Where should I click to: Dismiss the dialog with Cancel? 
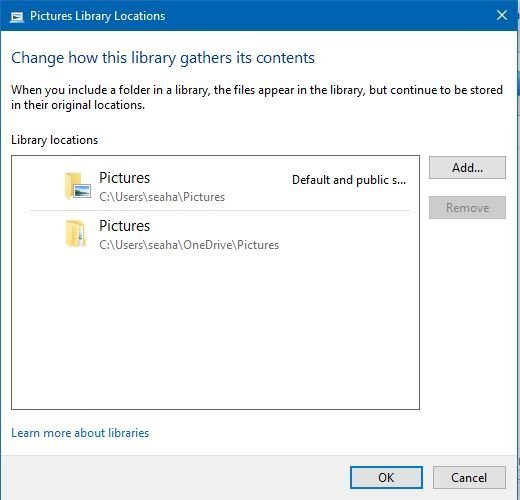tap(469, 477)
